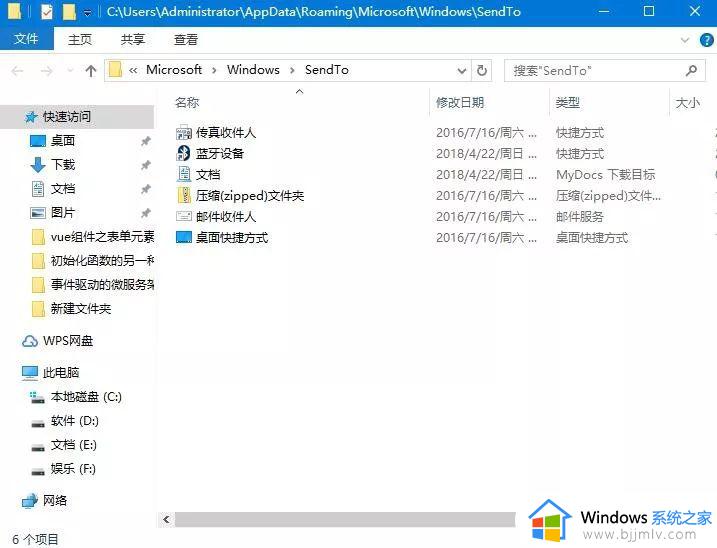The width and height of the screenshot is (717, 548).
Task: Click the horizontal scrollbar thumb
Action: point(345,519)
